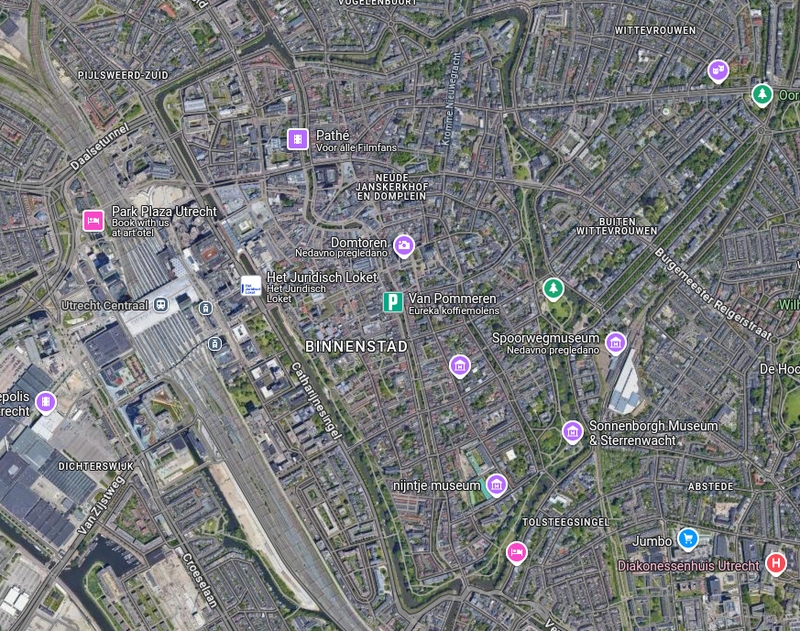Select the Het Juridisch Loket logo marker
This screenshot has height=631, width=800.
coord(251,286)
